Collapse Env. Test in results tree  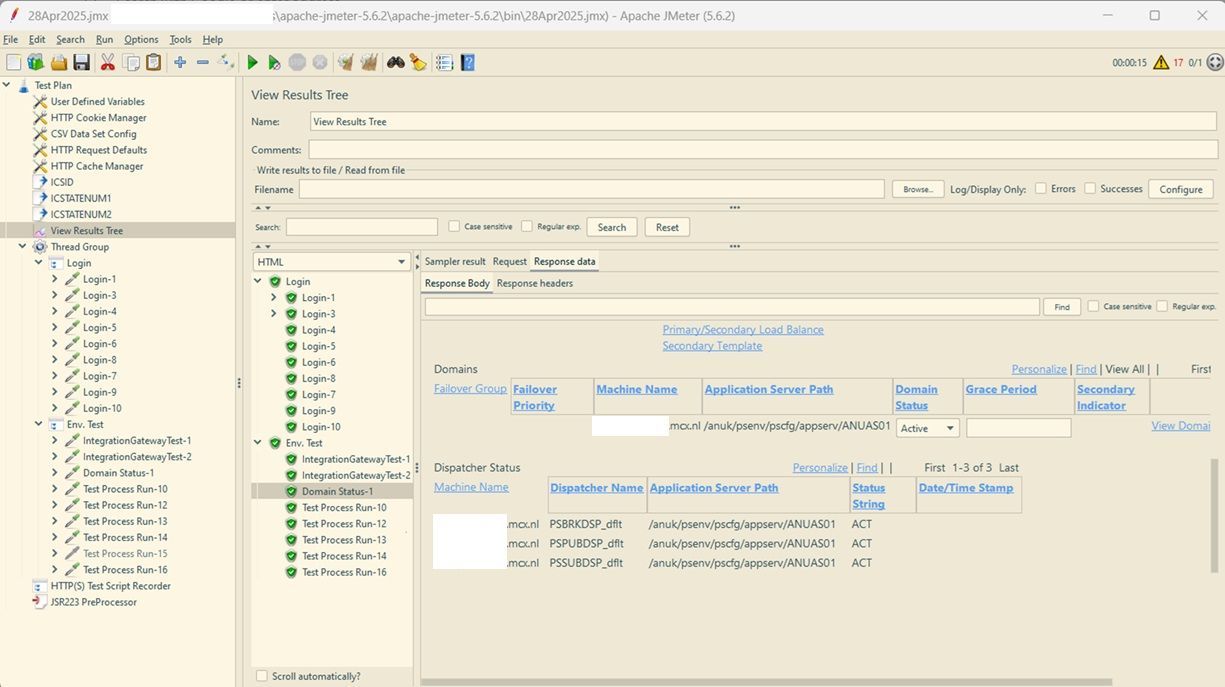click(x=258, y=443)
